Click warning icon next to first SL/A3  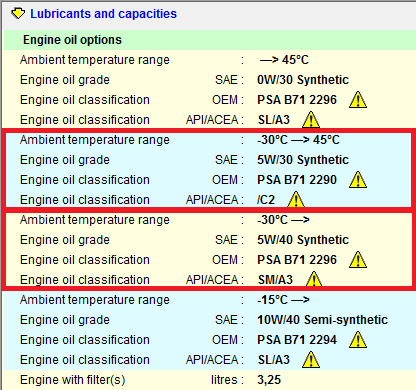(x=311, y=120)
